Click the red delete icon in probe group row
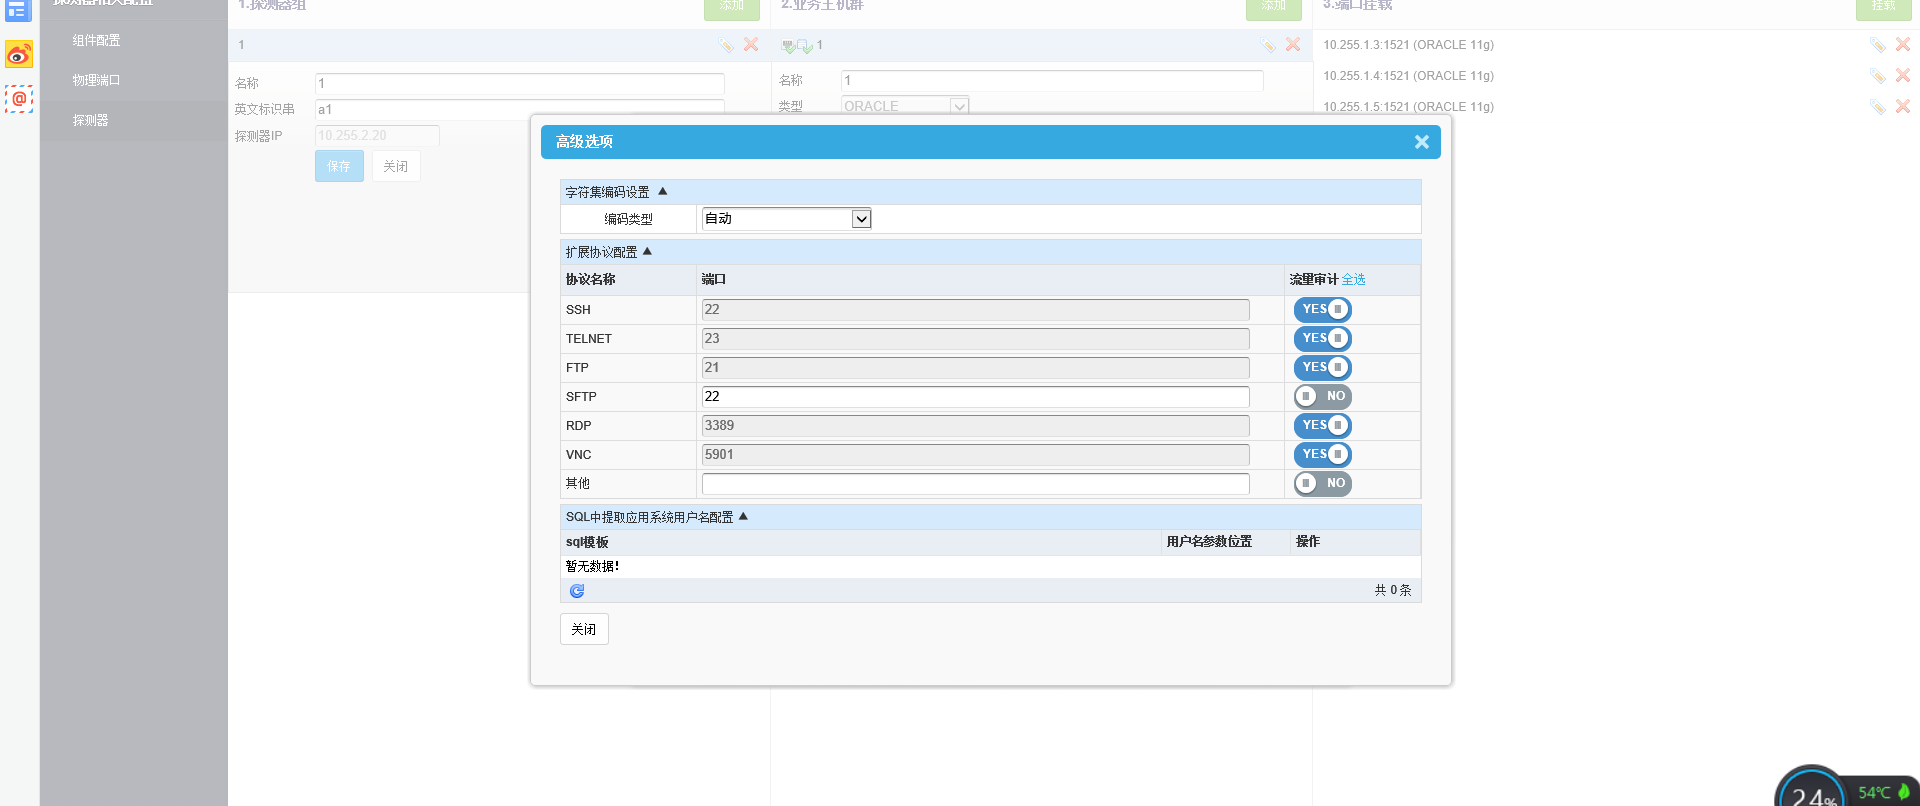 751,45
